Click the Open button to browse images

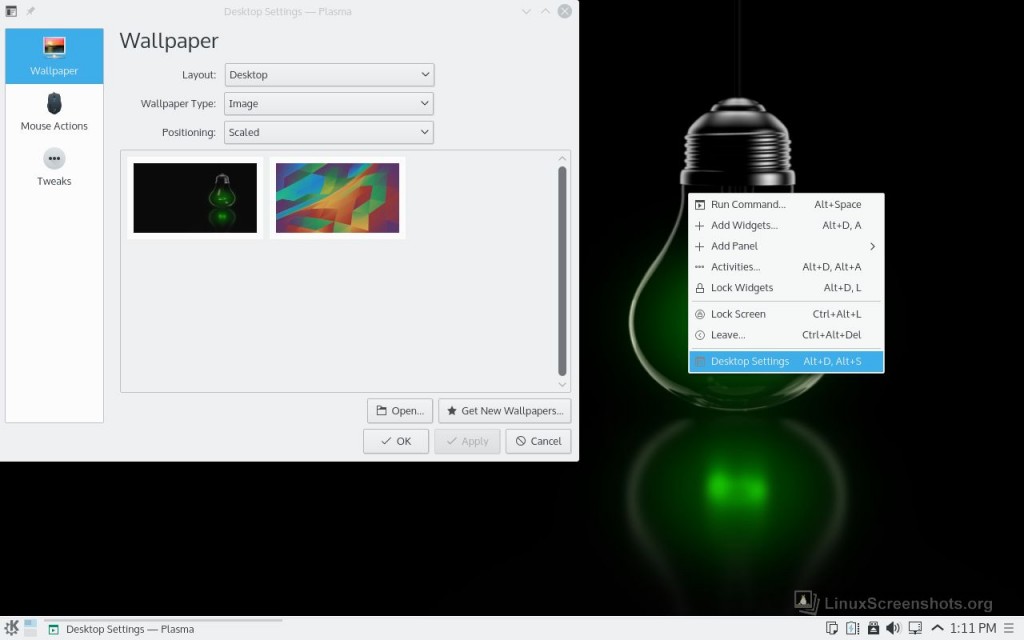click(x=400, y=411)
